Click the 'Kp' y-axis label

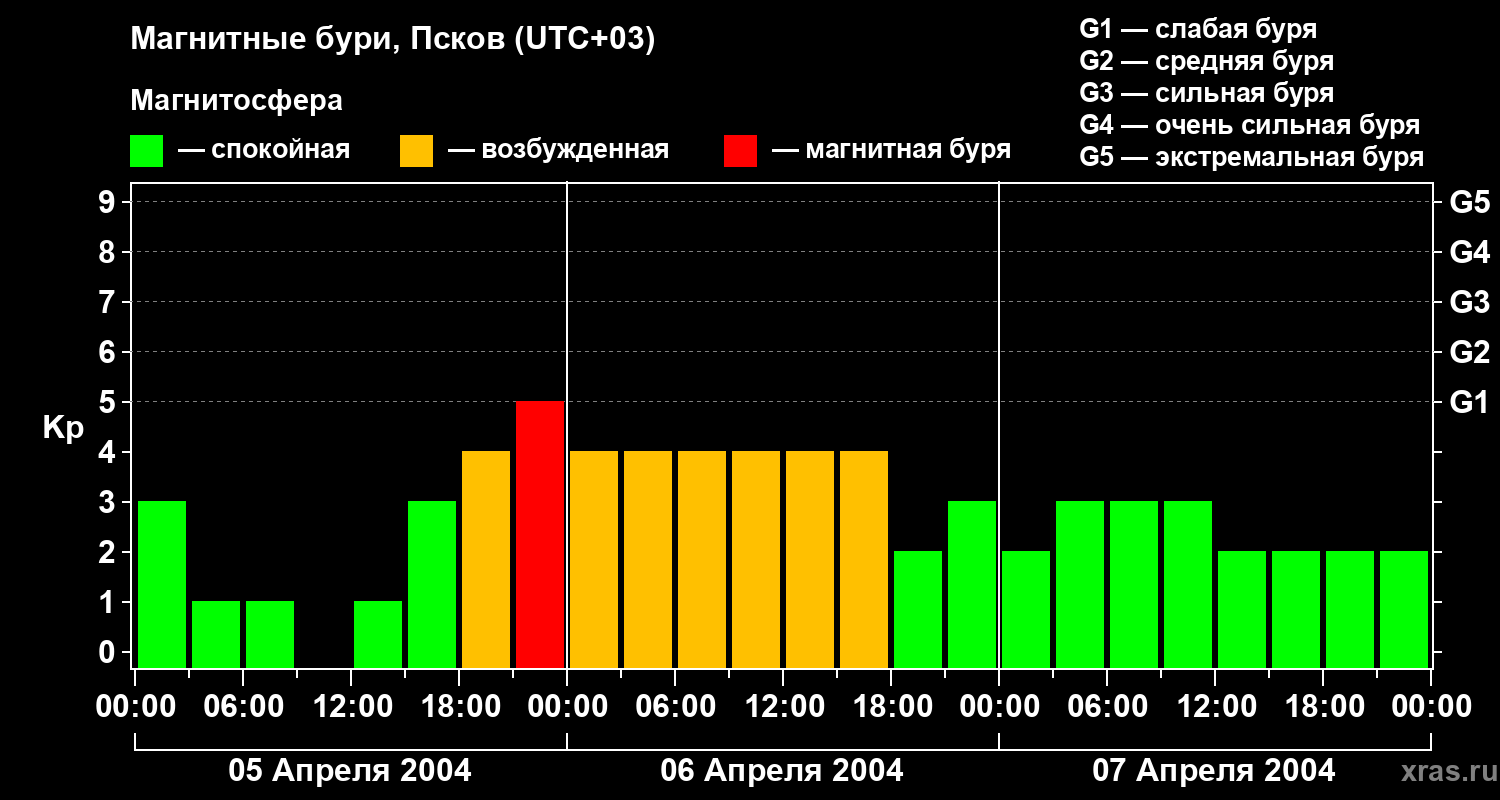pos(63,427)
